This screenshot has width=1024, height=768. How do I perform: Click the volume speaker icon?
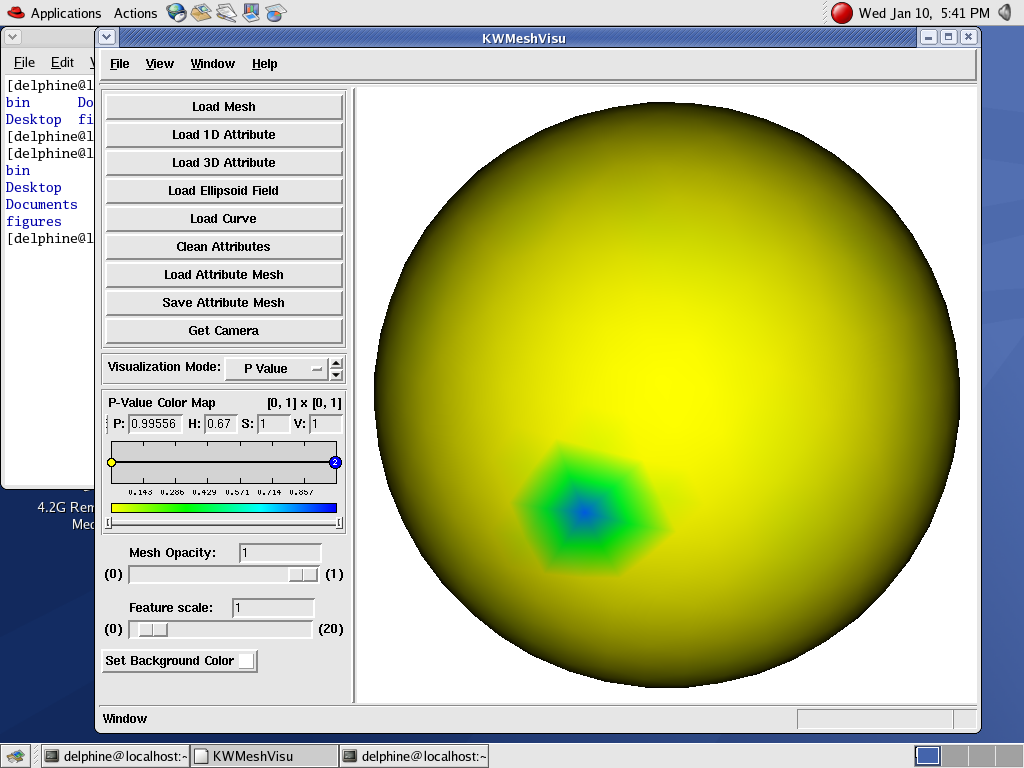click(x=1005, y=13)
